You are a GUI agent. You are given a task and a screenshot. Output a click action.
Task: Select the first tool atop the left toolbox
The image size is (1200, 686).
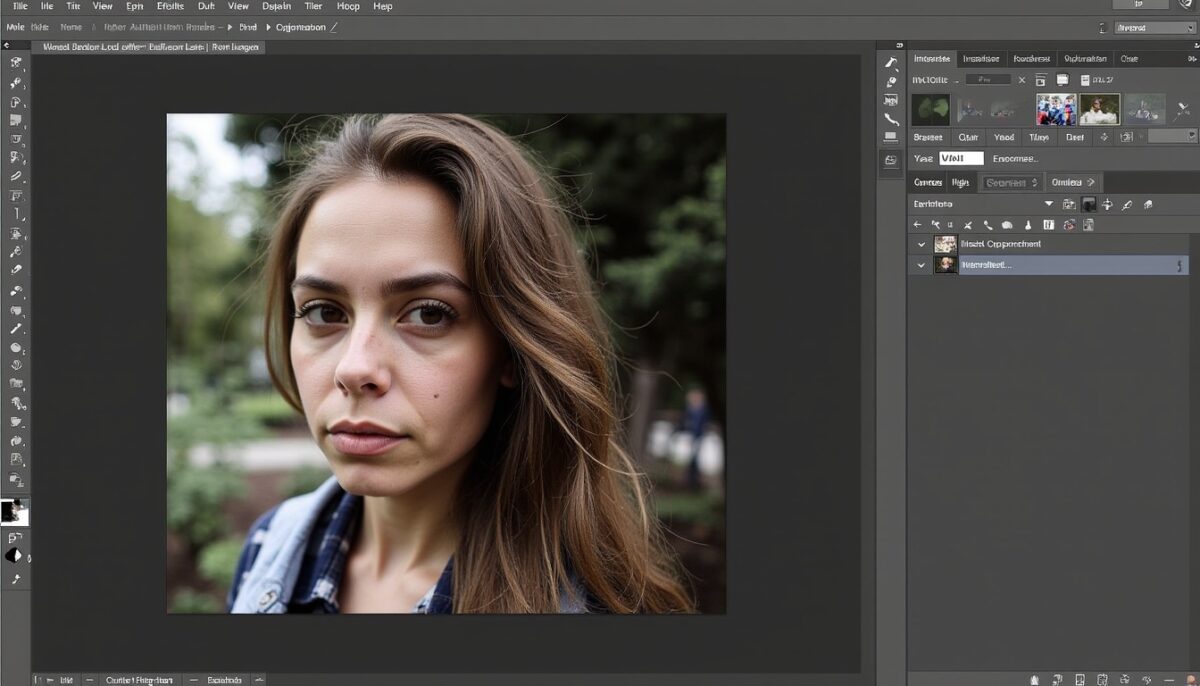[x=16, y=62]
